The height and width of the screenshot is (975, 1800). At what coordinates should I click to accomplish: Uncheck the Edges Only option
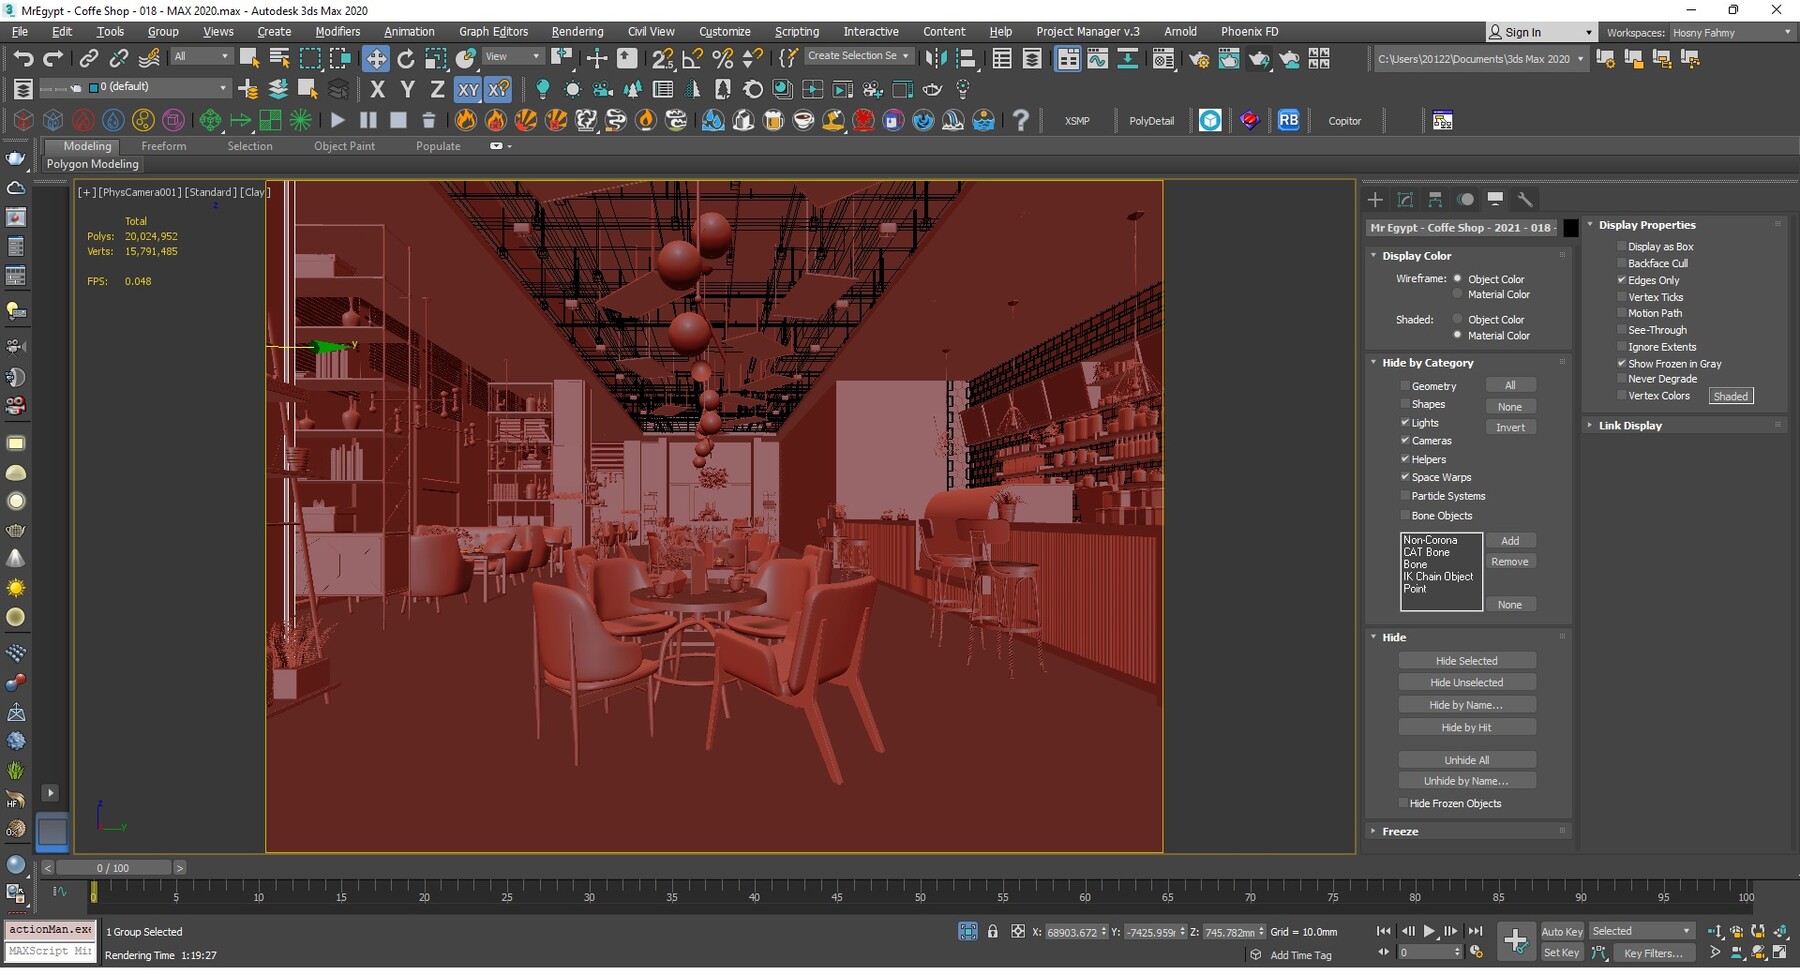coord(1622,280)
